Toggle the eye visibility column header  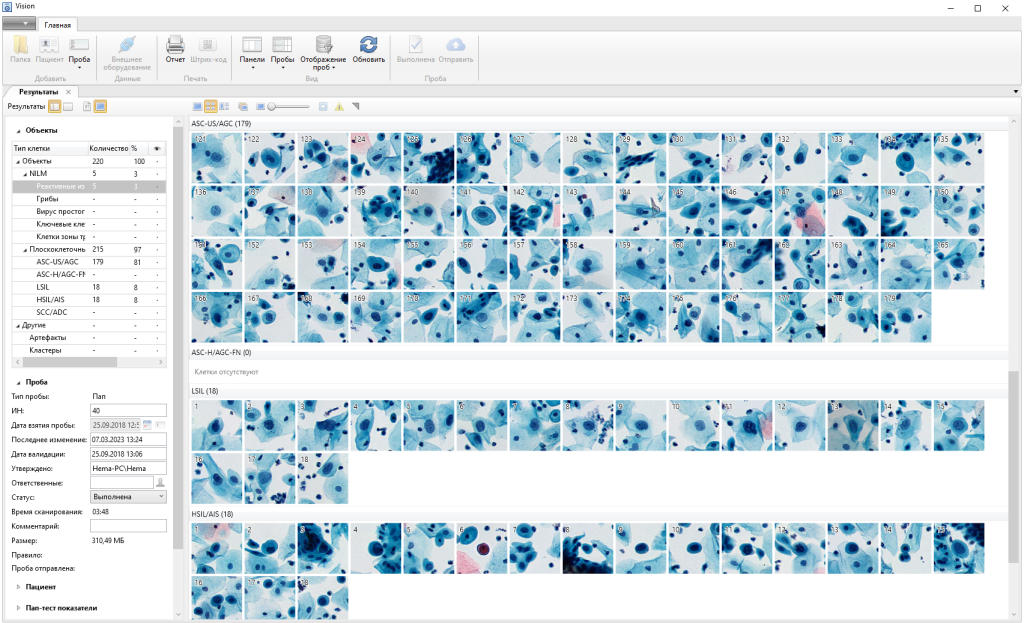pos(157,148)
